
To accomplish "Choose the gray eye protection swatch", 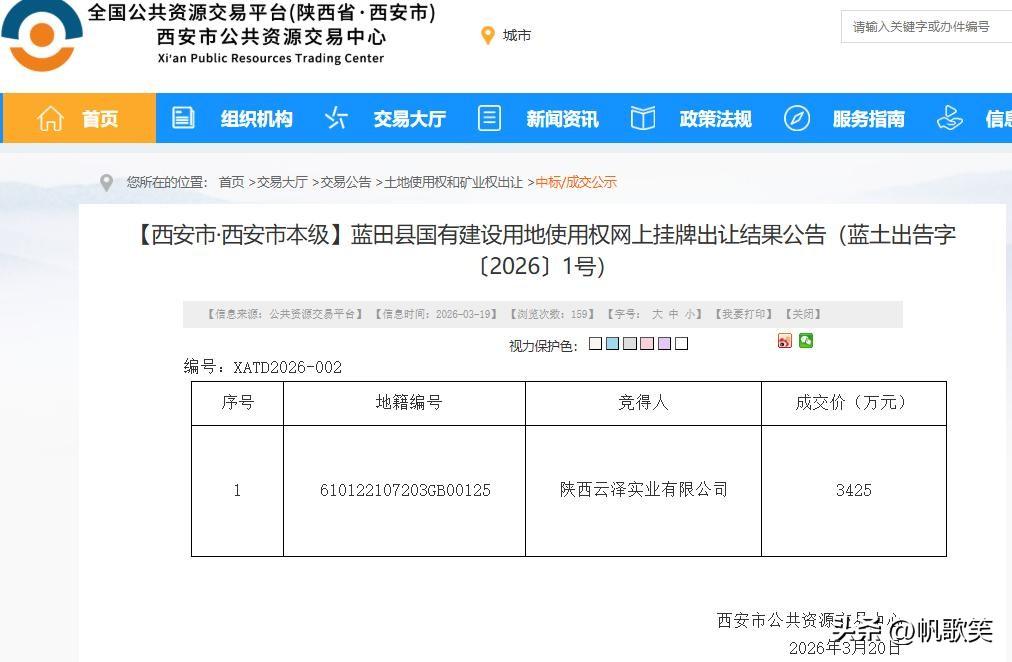I will point(630,343).
